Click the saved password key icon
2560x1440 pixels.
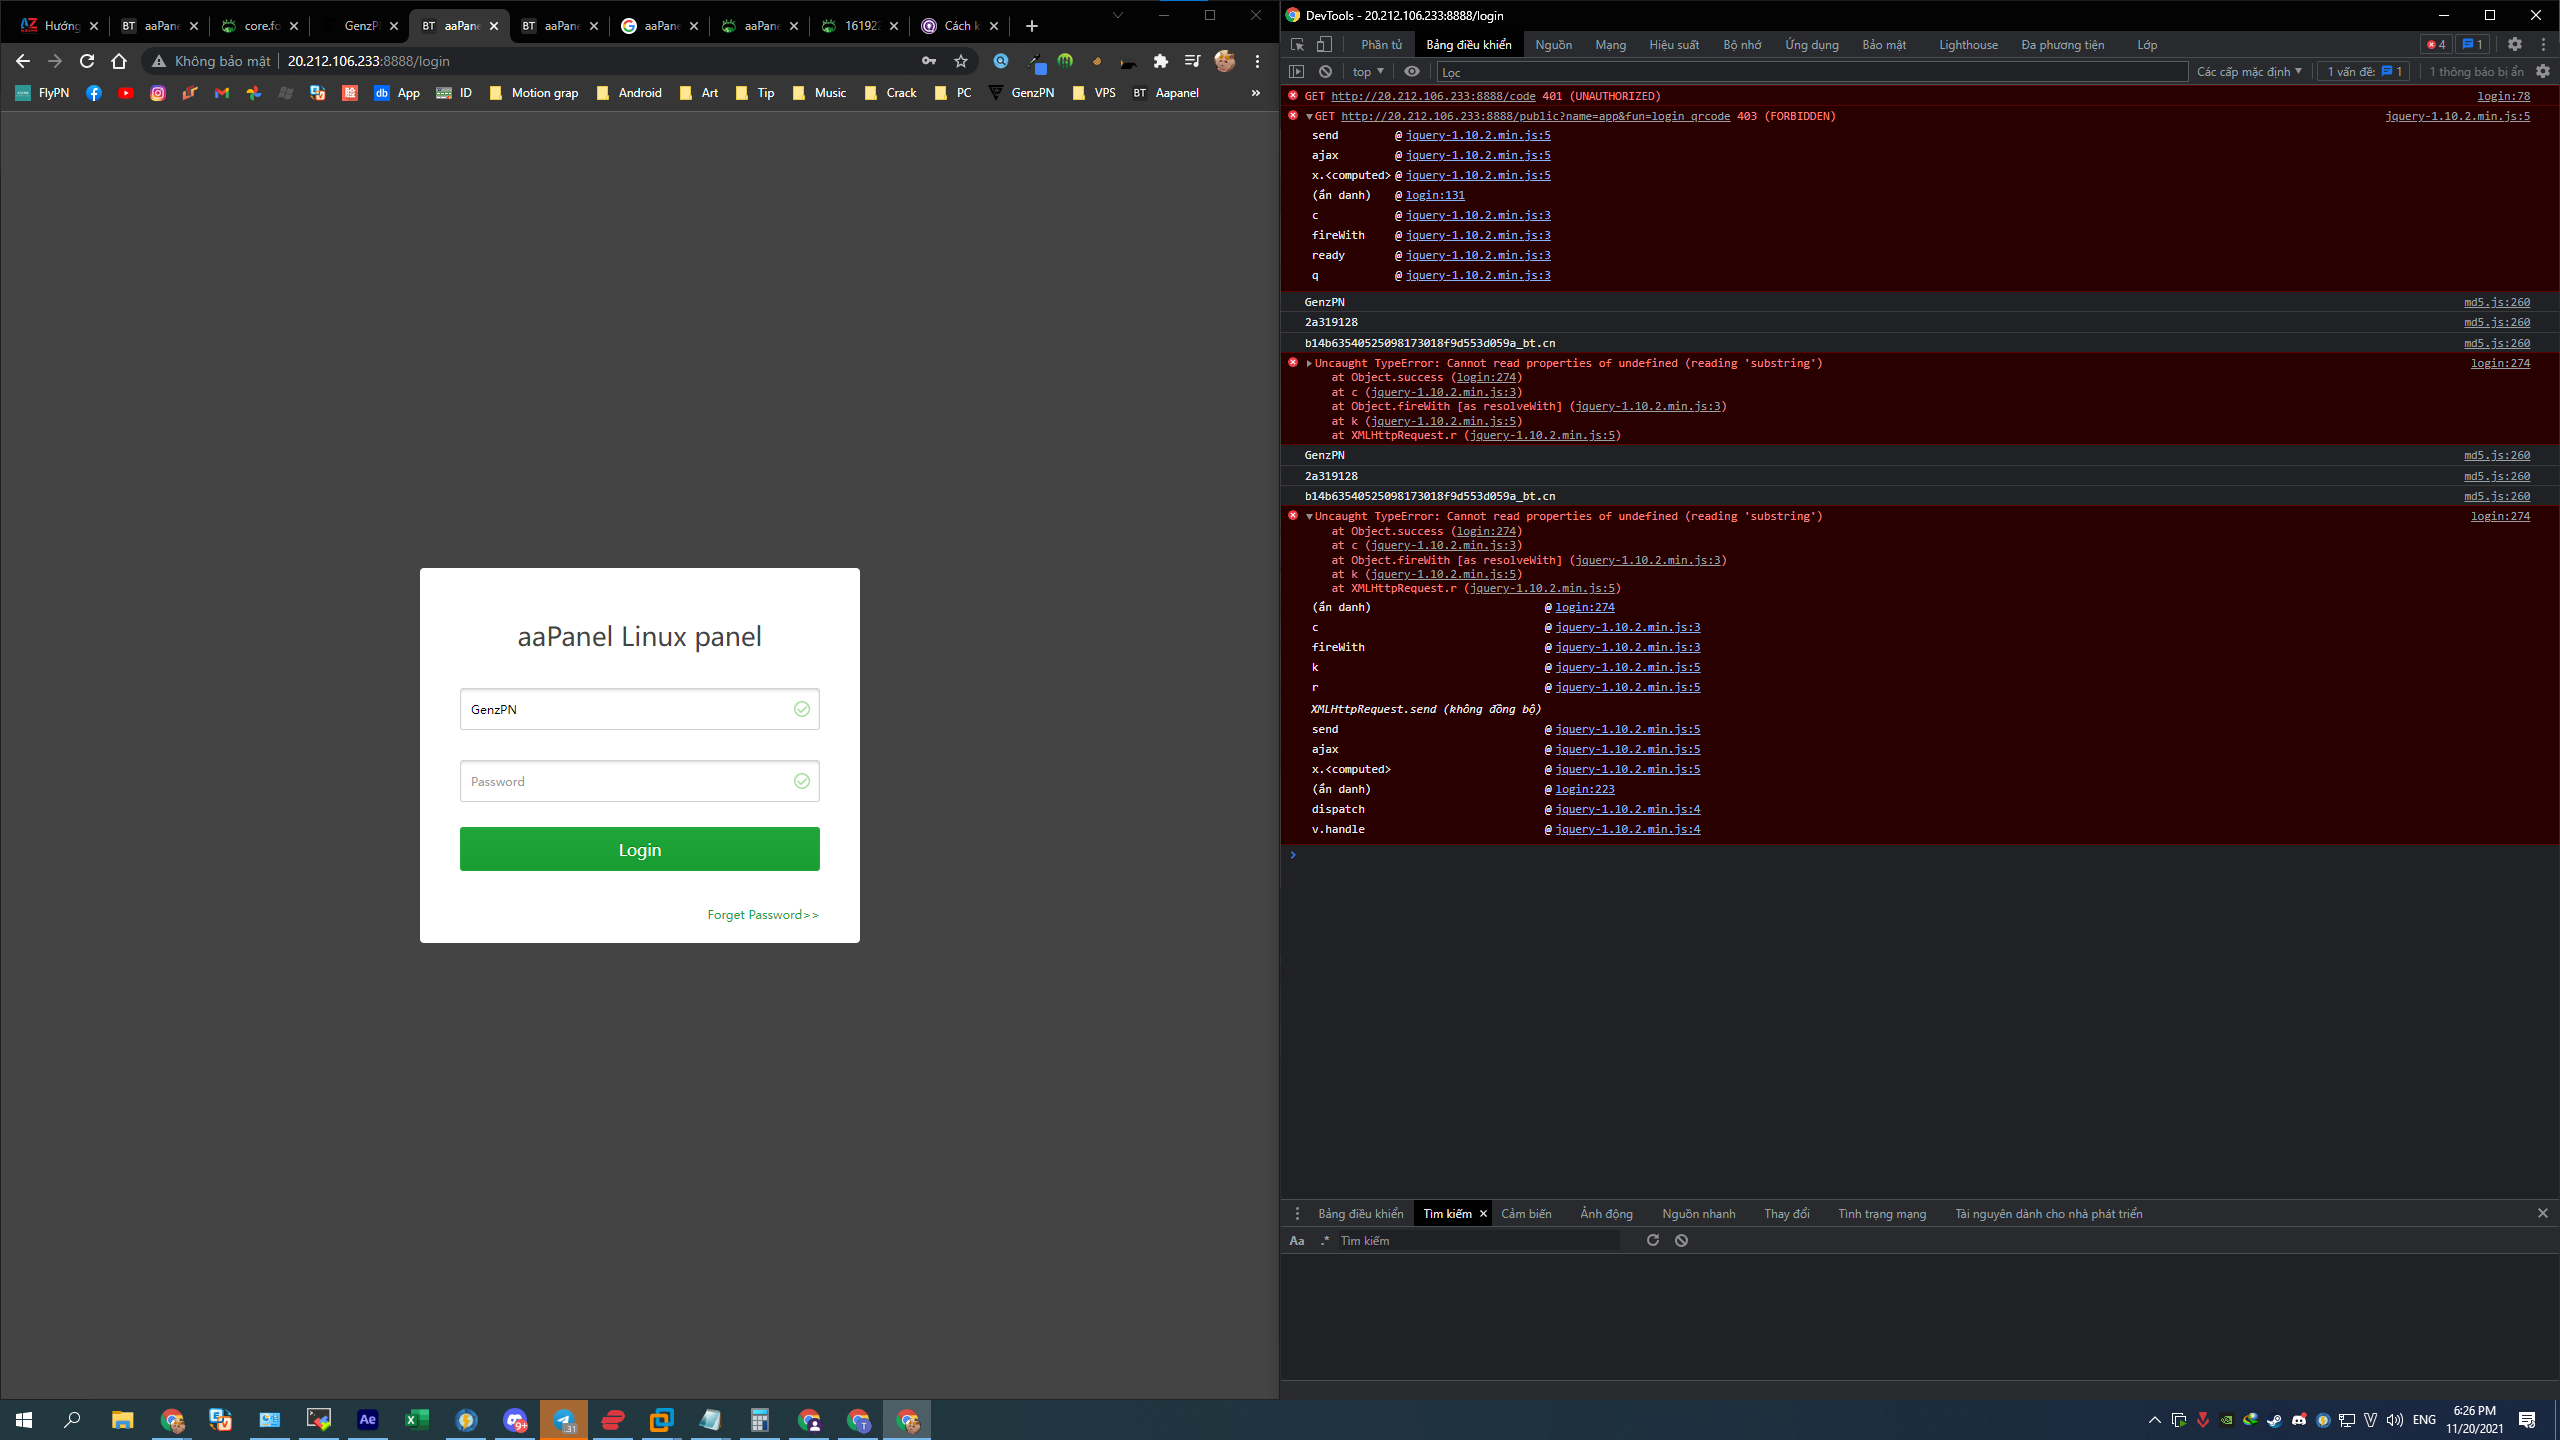pos(929,61)
